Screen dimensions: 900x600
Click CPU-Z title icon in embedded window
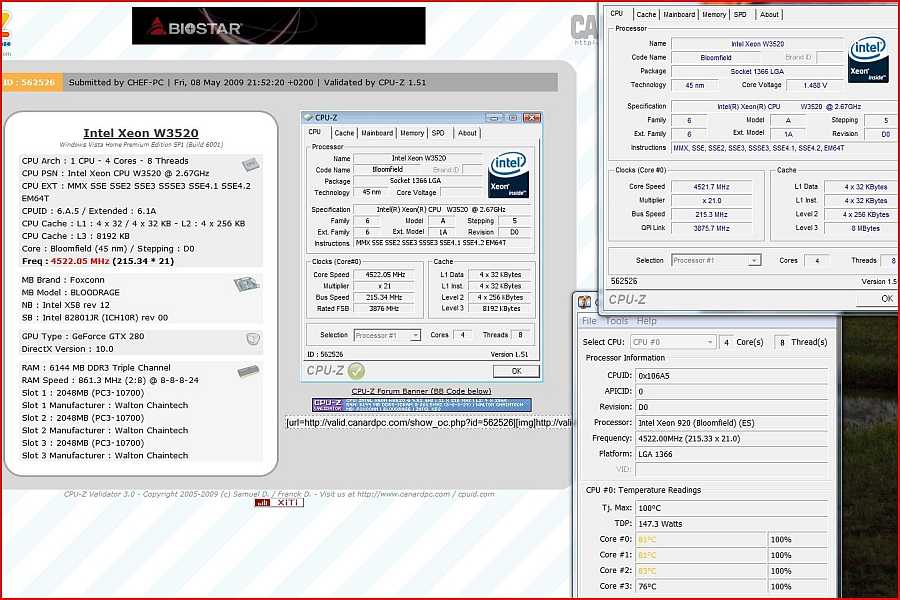pyautogui.click(x=308, y=118)
